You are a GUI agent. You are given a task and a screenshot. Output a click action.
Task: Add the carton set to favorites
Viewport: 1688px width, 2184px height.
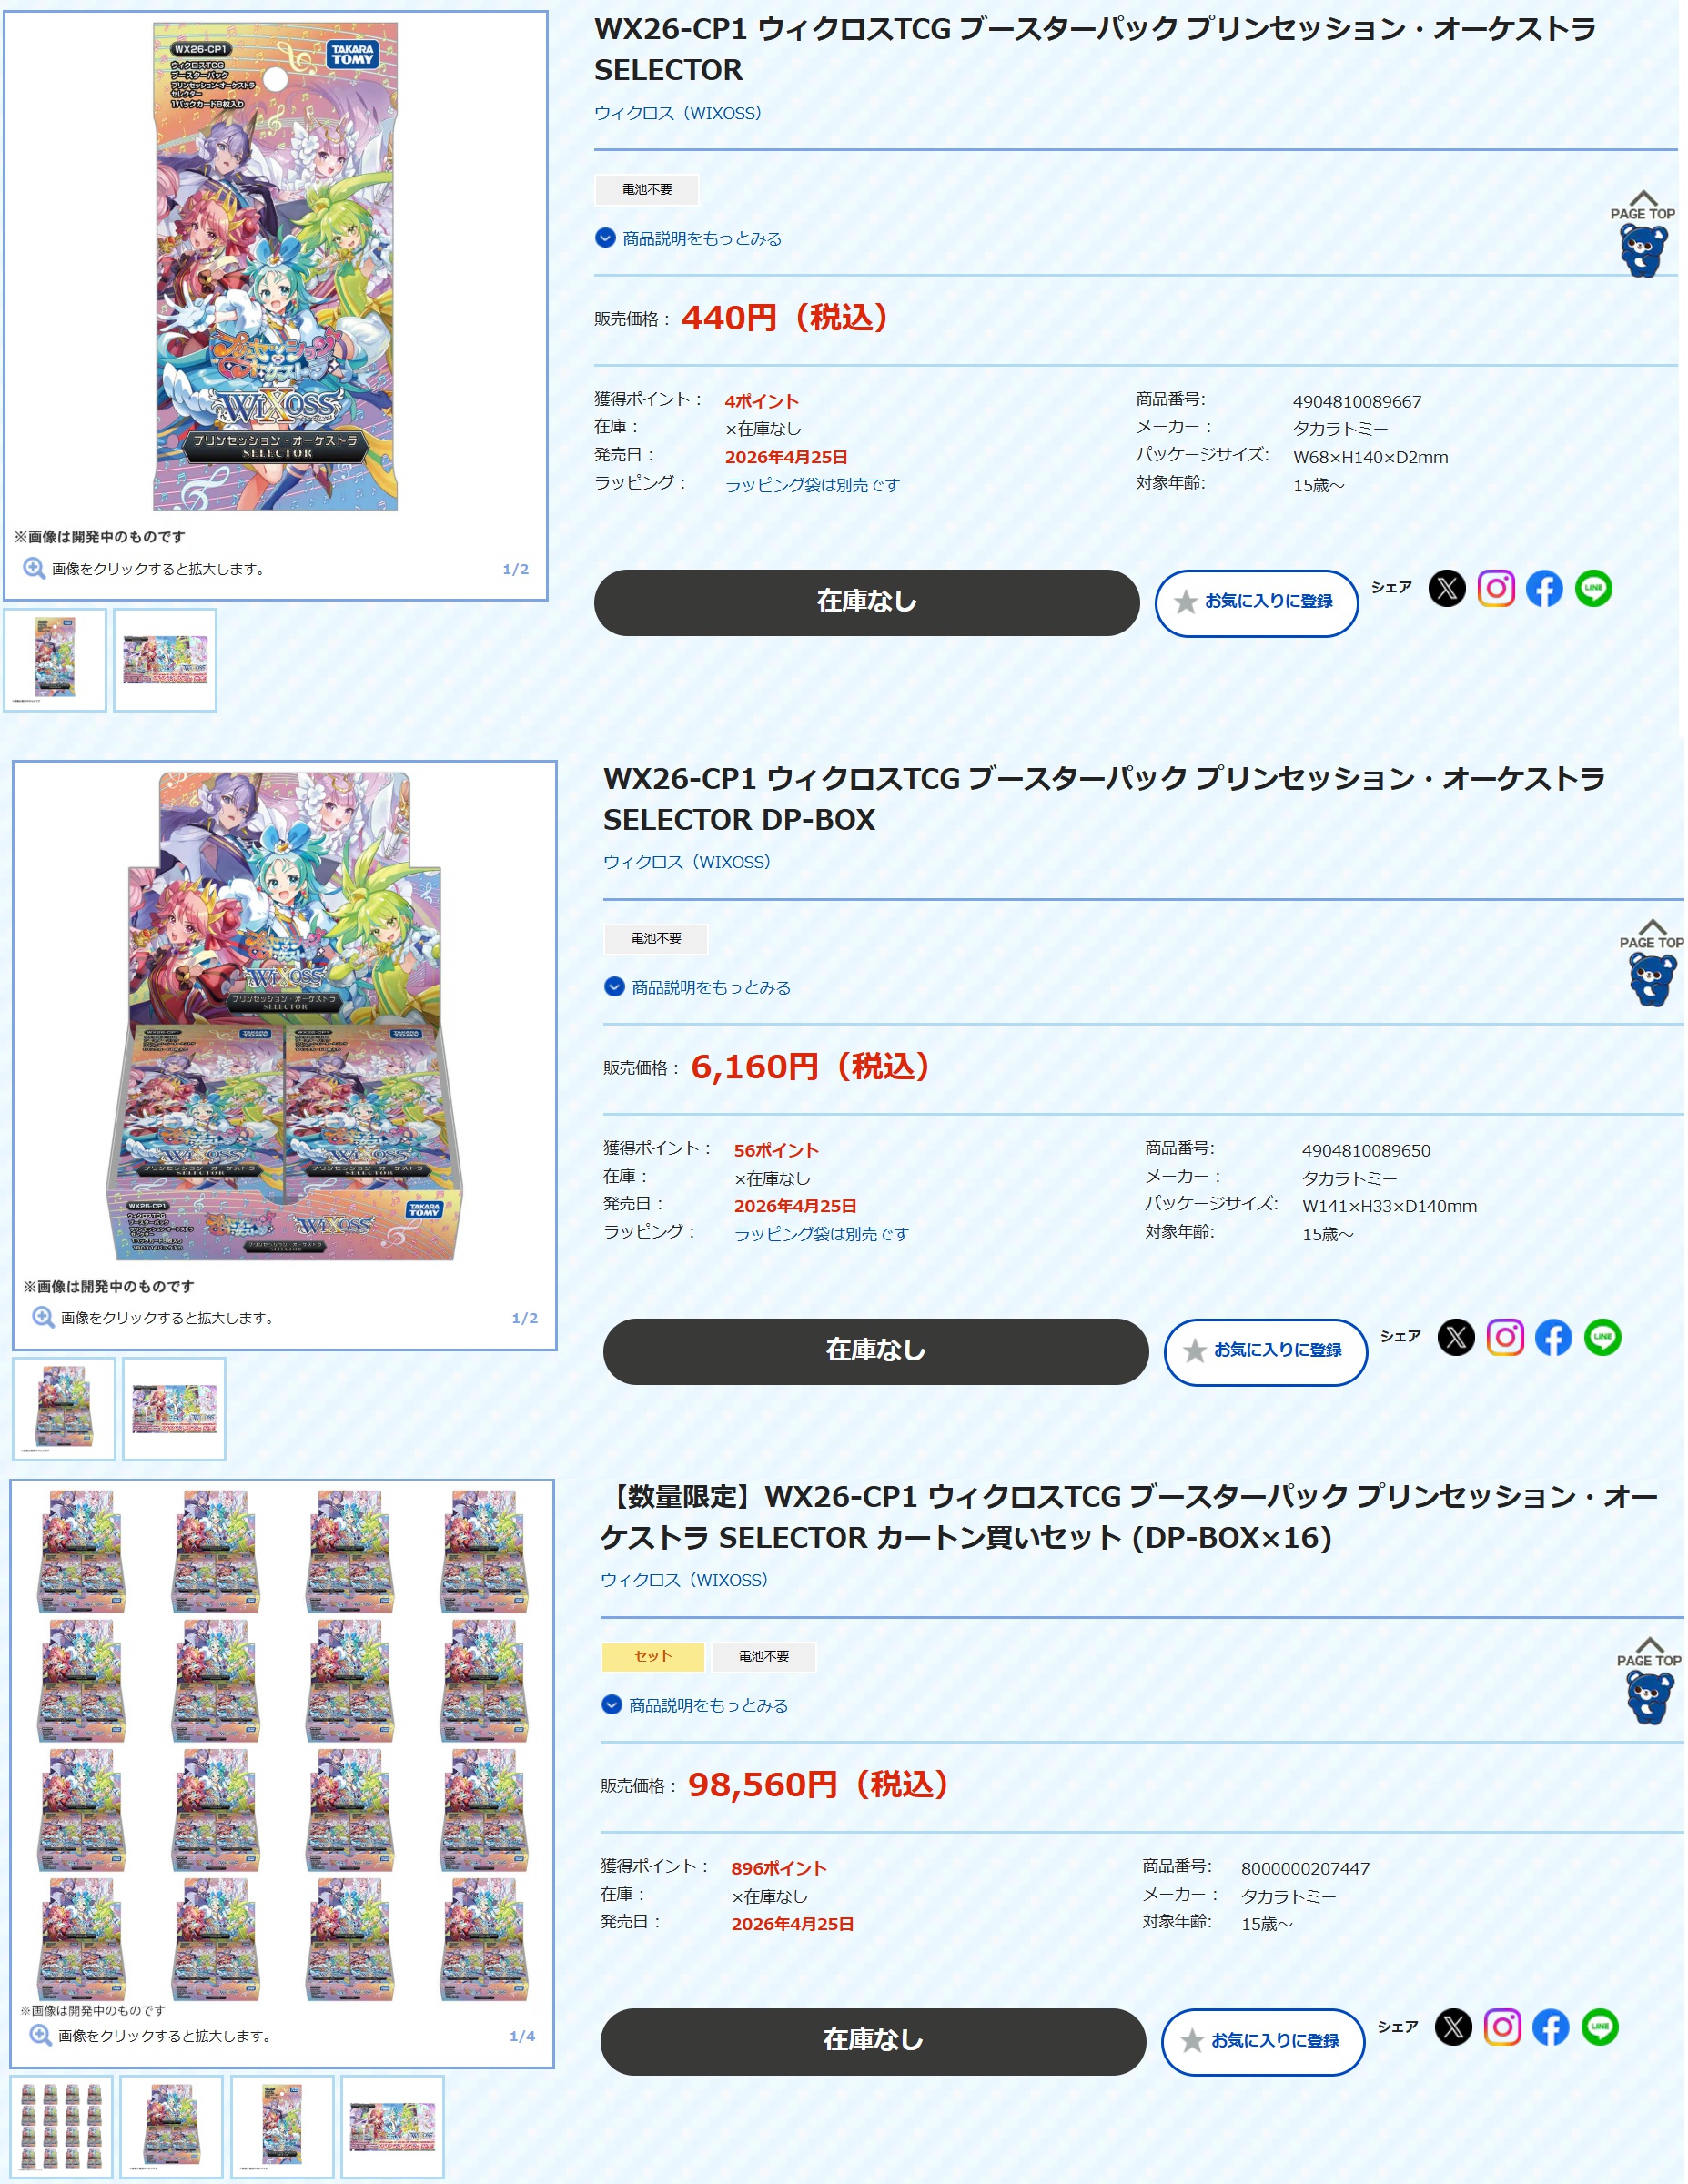[x=1262, y=2041]
